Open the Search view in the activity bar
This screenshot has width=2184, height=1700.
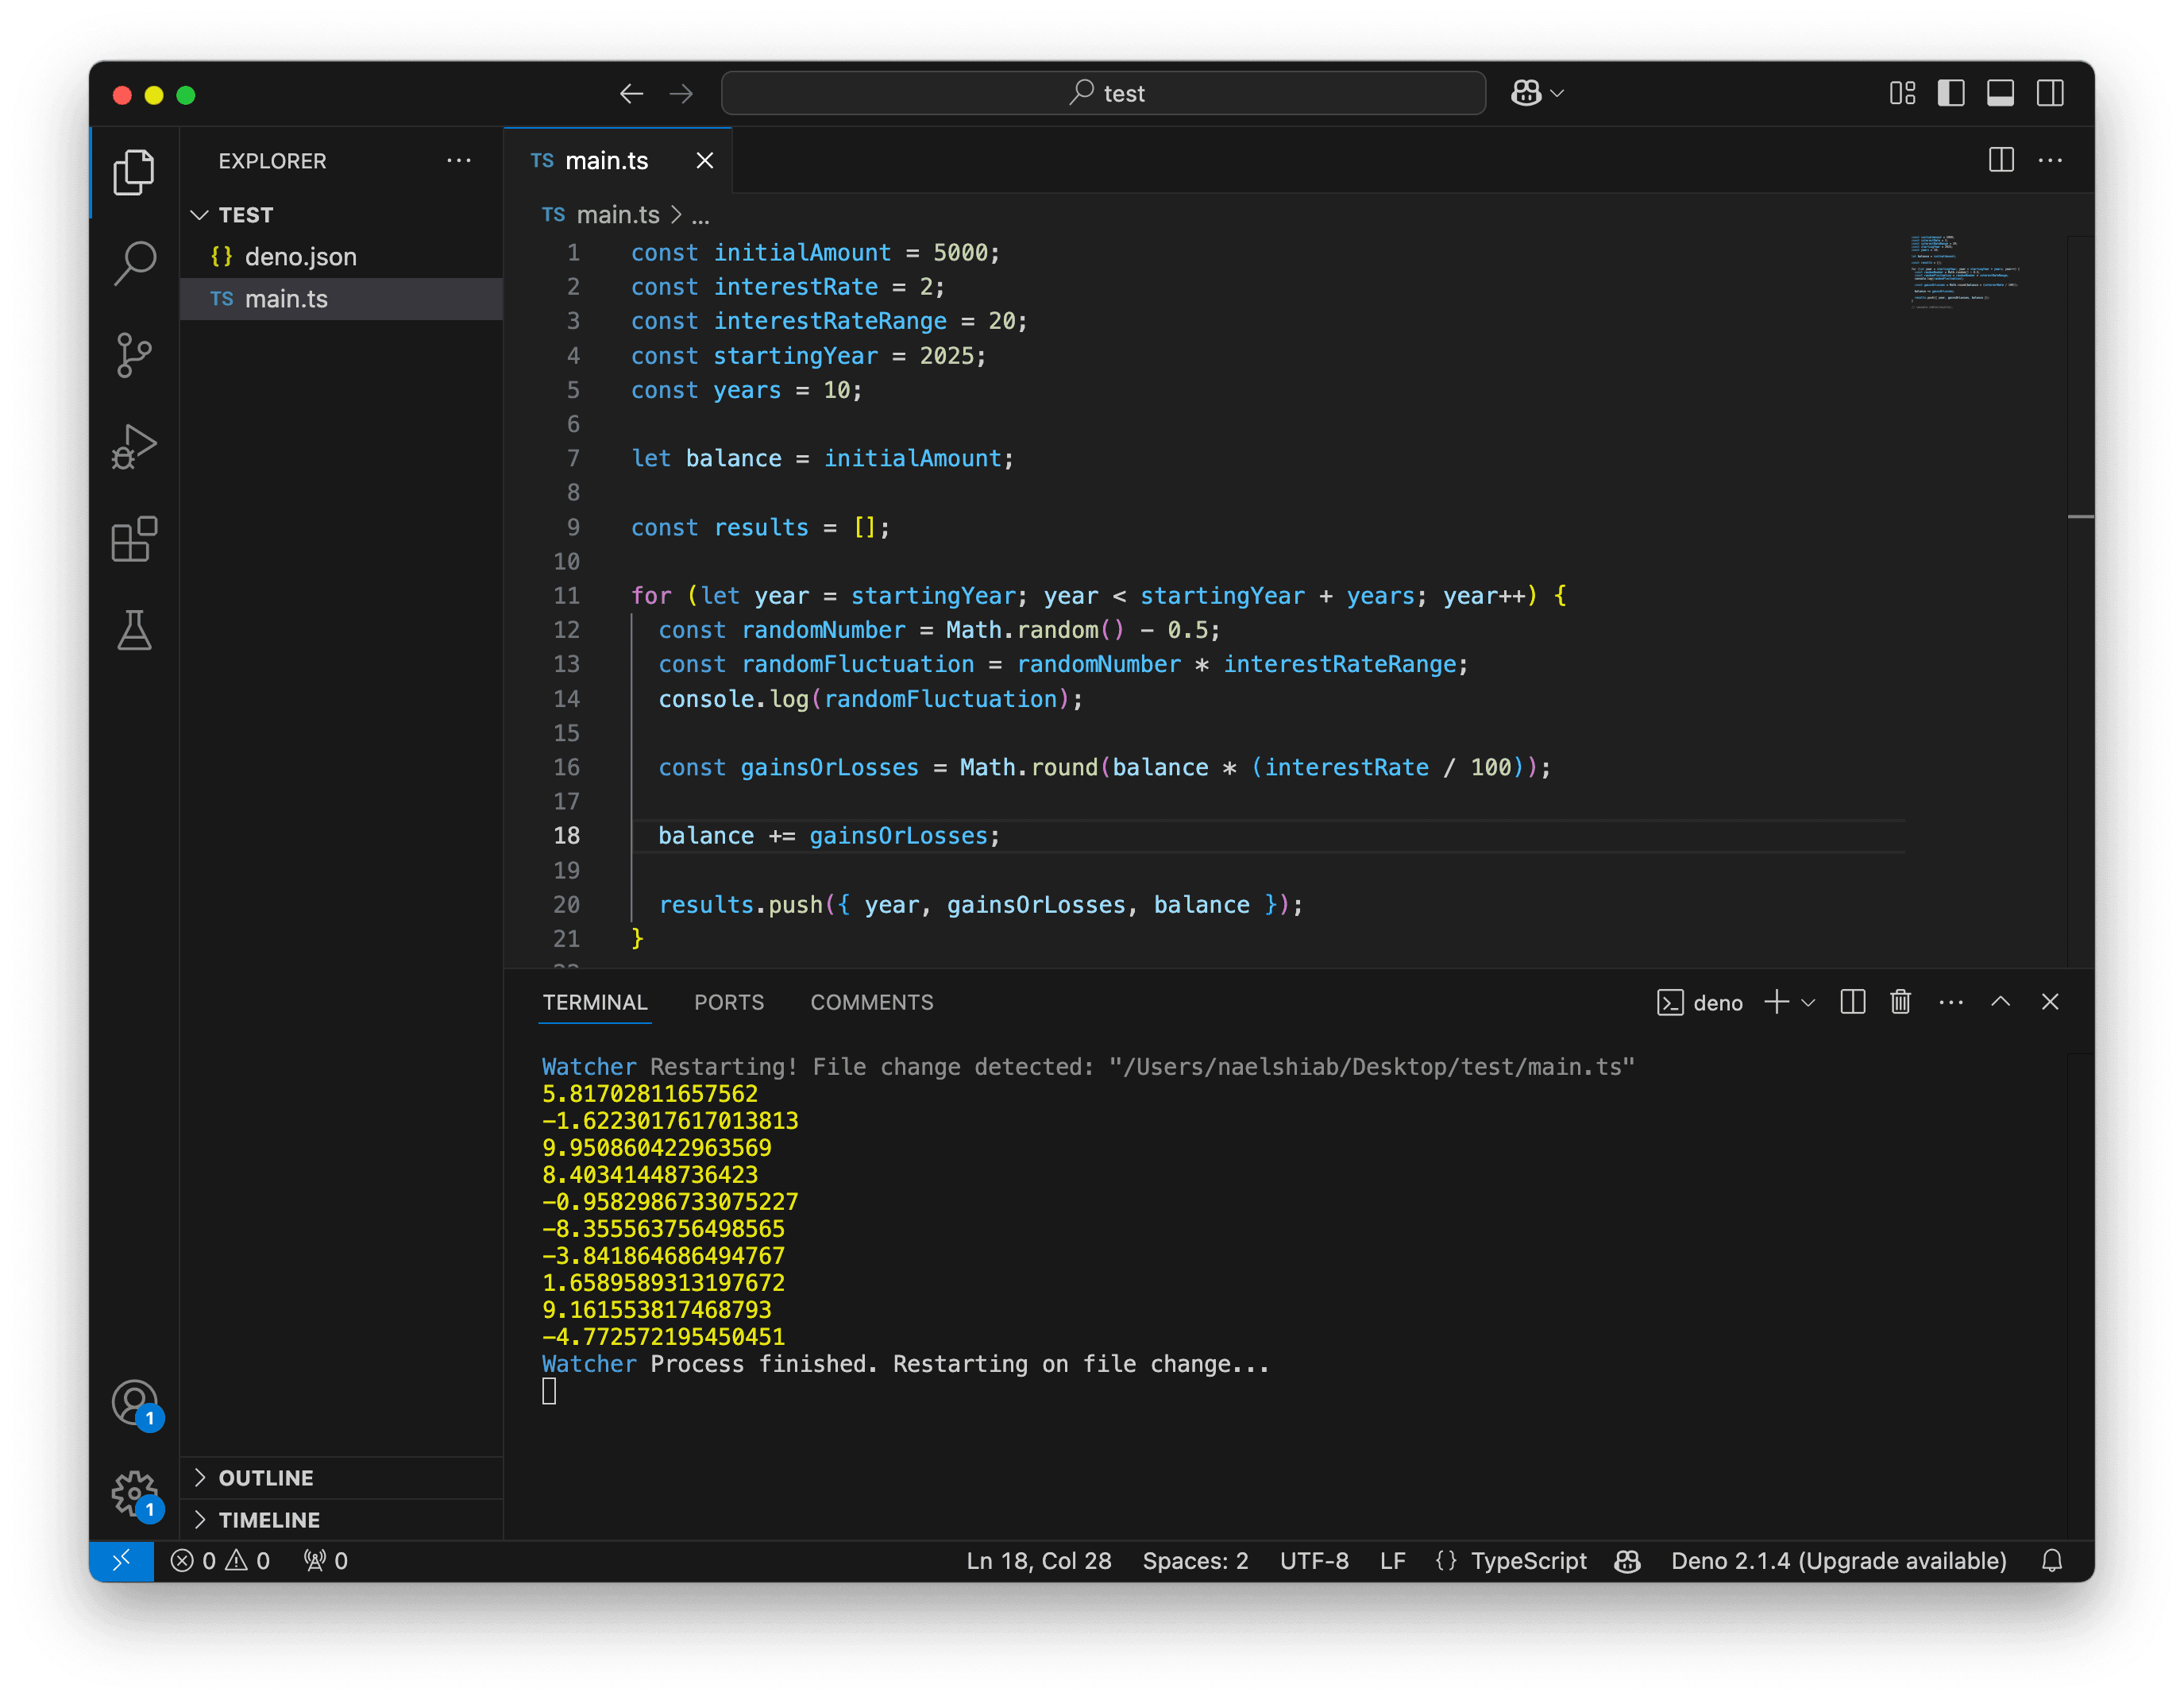134,264
